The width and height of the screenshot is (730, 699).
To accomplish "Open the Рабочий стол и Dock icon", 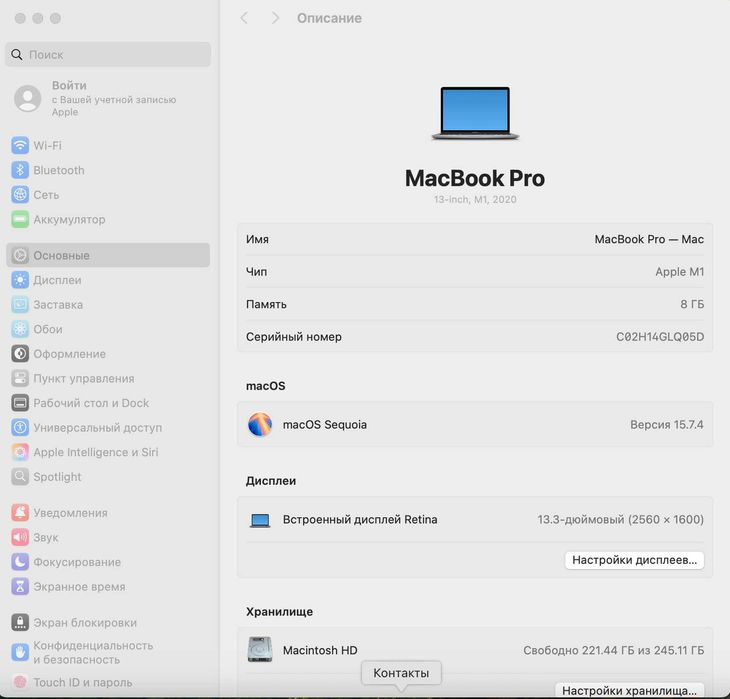I will [20, 403].
